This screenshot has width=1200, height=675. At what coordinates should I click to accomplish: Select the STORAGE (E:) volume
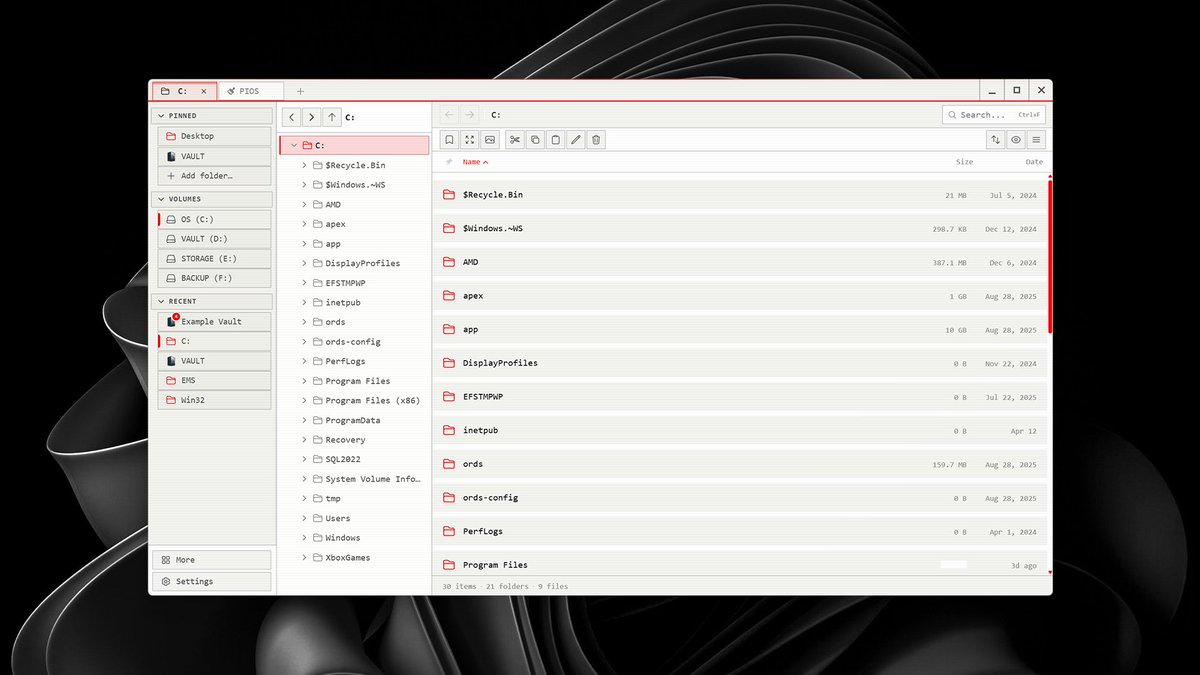[212, 258]
